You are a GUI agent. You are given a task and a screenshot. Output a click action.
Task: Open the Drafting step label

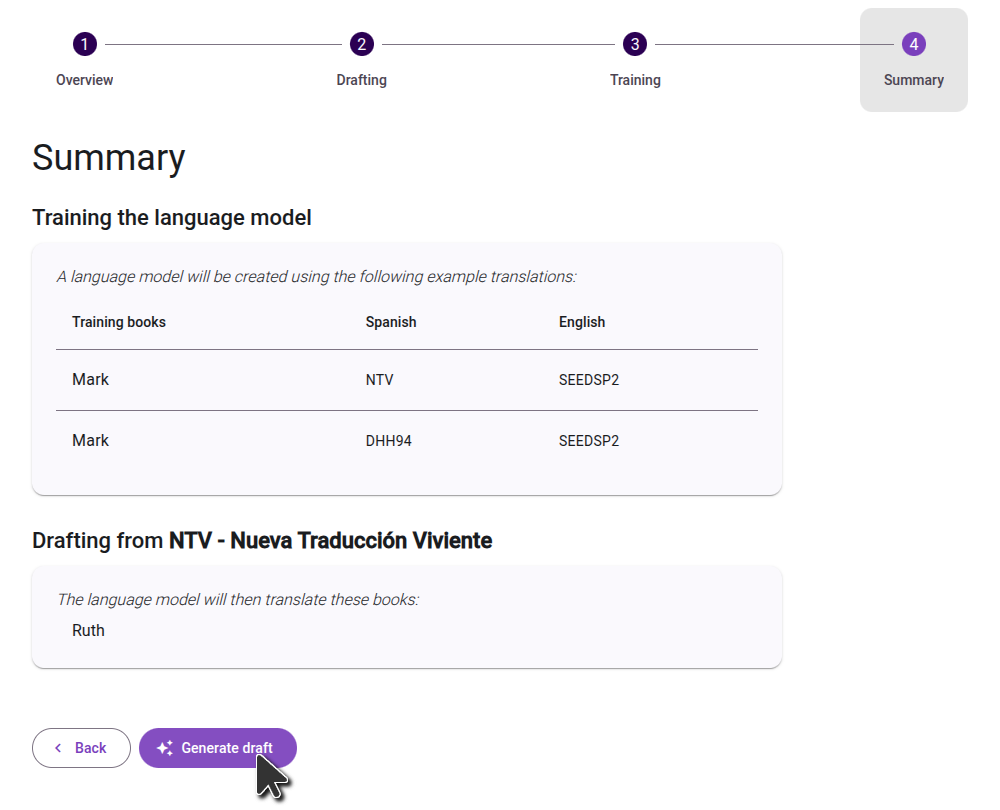(361, 80)
